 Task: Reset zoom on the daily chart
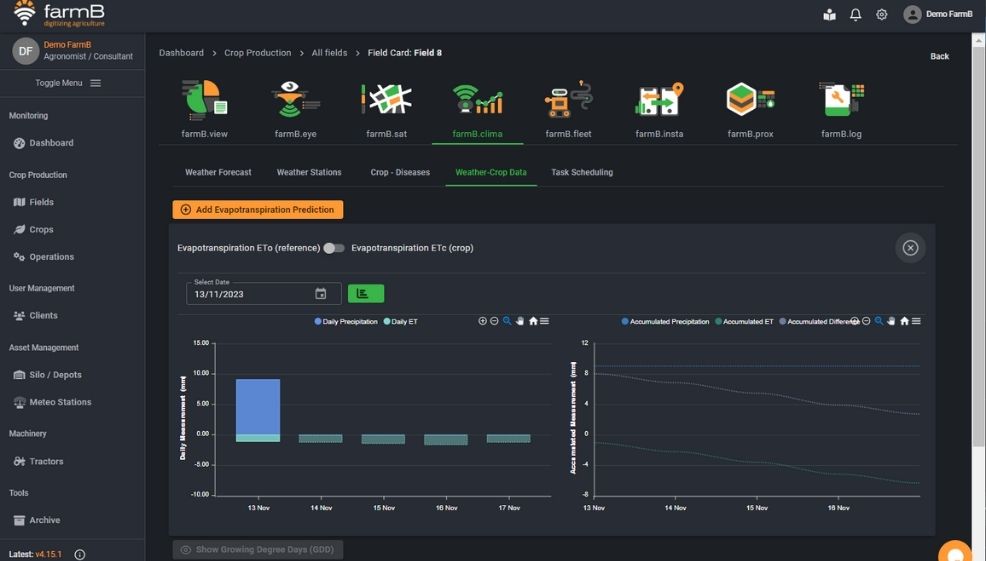tap(533, 321)
